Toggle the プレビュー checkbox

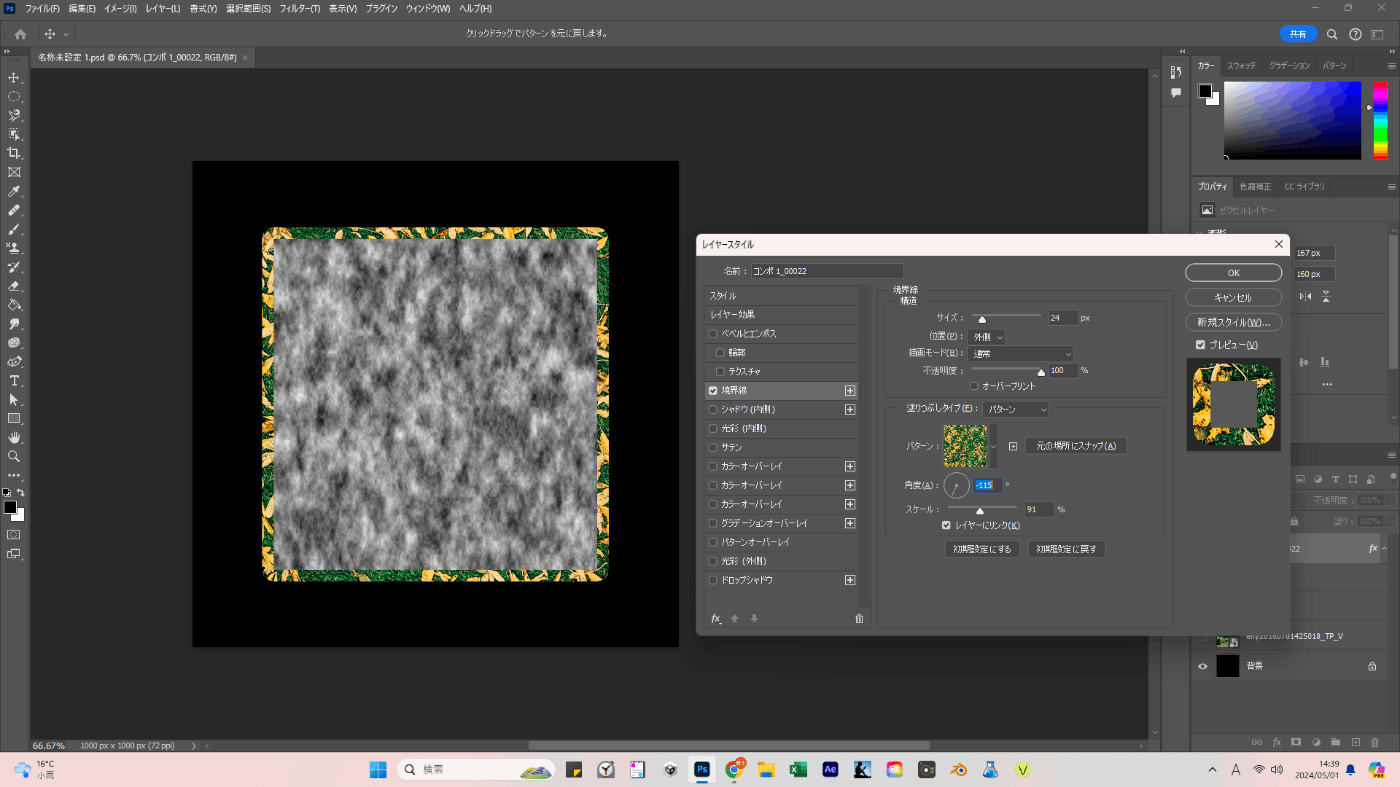point(1201,345)
